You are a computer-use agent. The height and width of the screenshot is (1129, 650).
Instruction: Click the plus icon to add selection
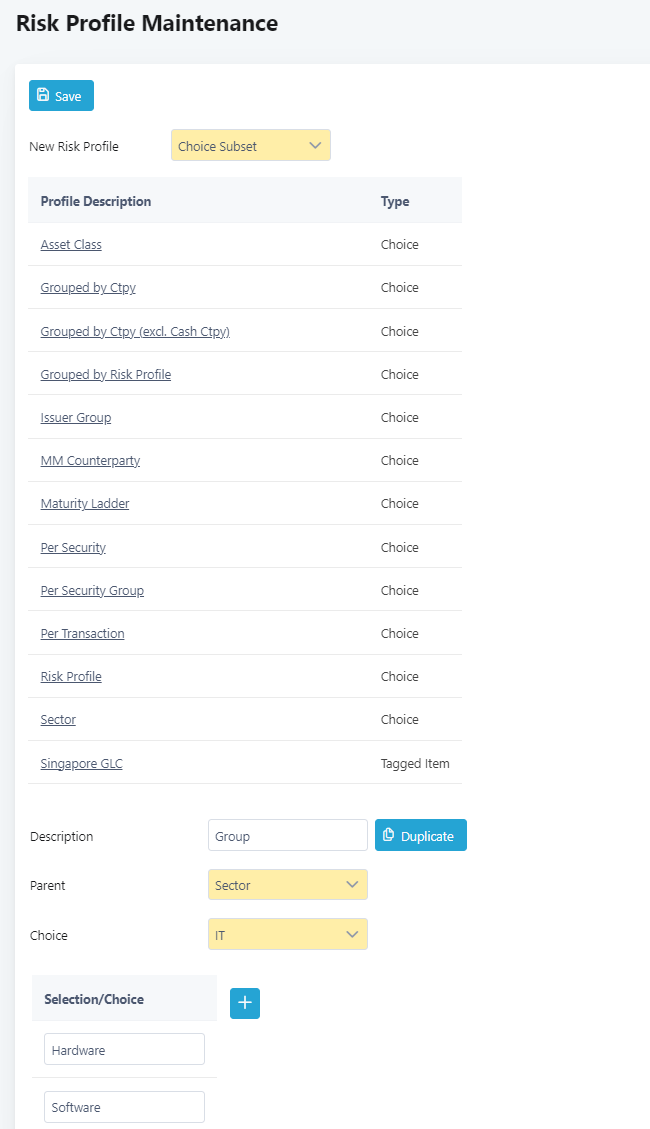click(x=245, y=1003)
